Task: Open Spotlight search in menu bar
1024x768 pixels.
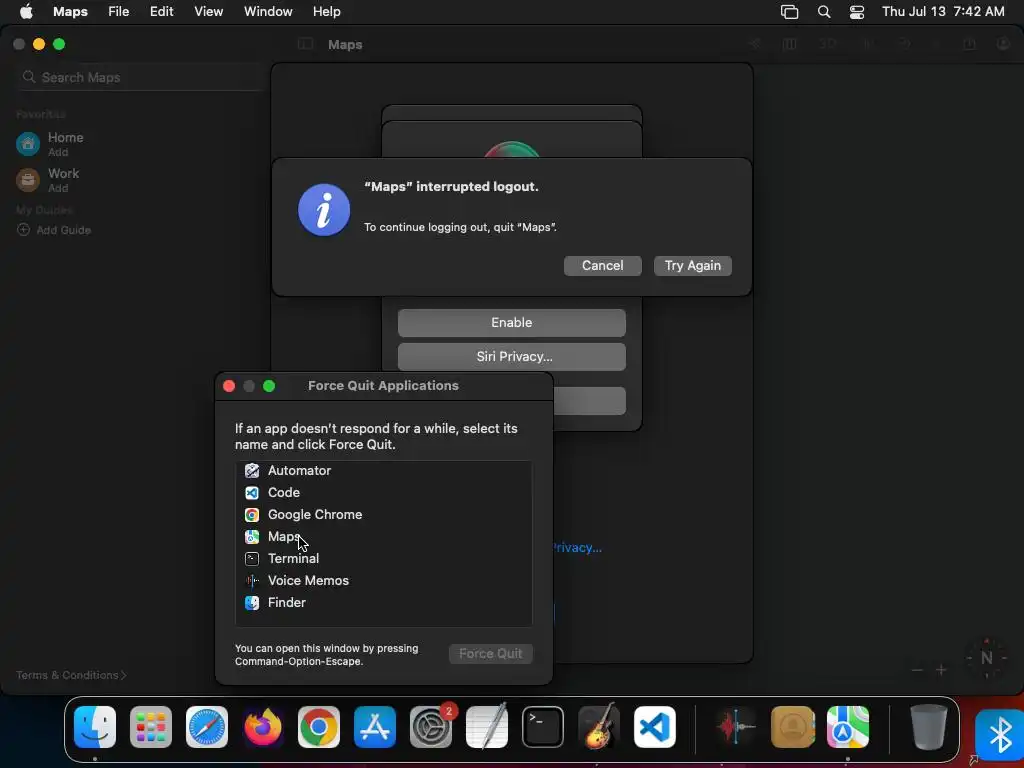Action: coord(824,12)
